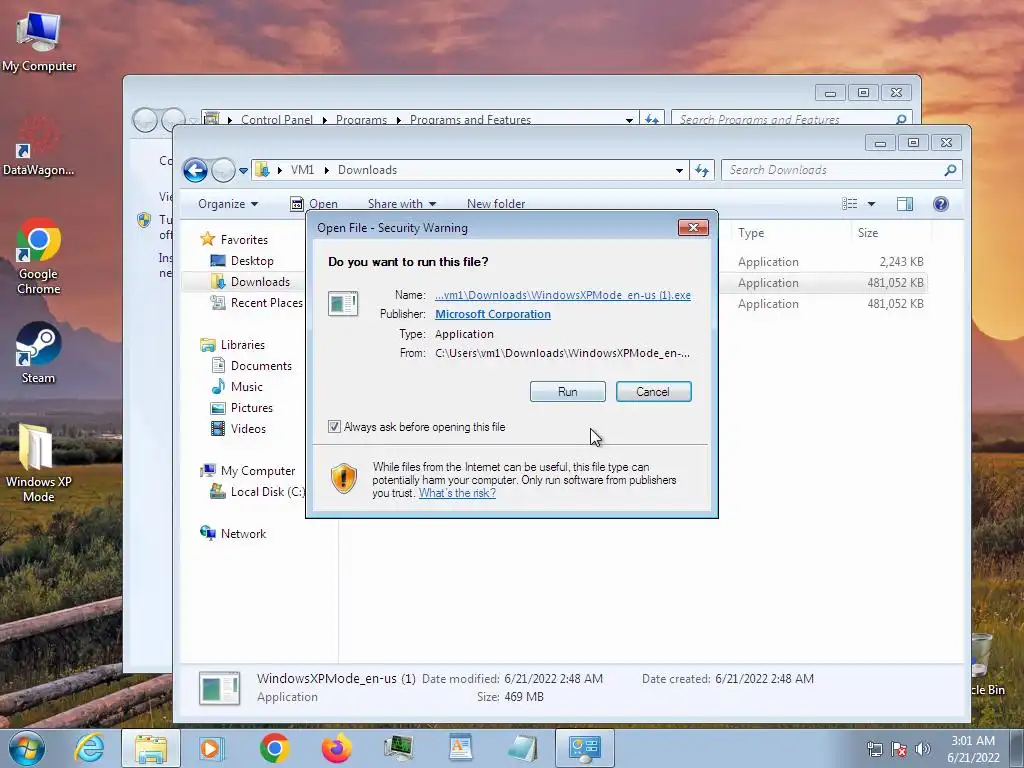Click the What's the risk? link
Screen dimensions: 1024x768
pos(457,493)
